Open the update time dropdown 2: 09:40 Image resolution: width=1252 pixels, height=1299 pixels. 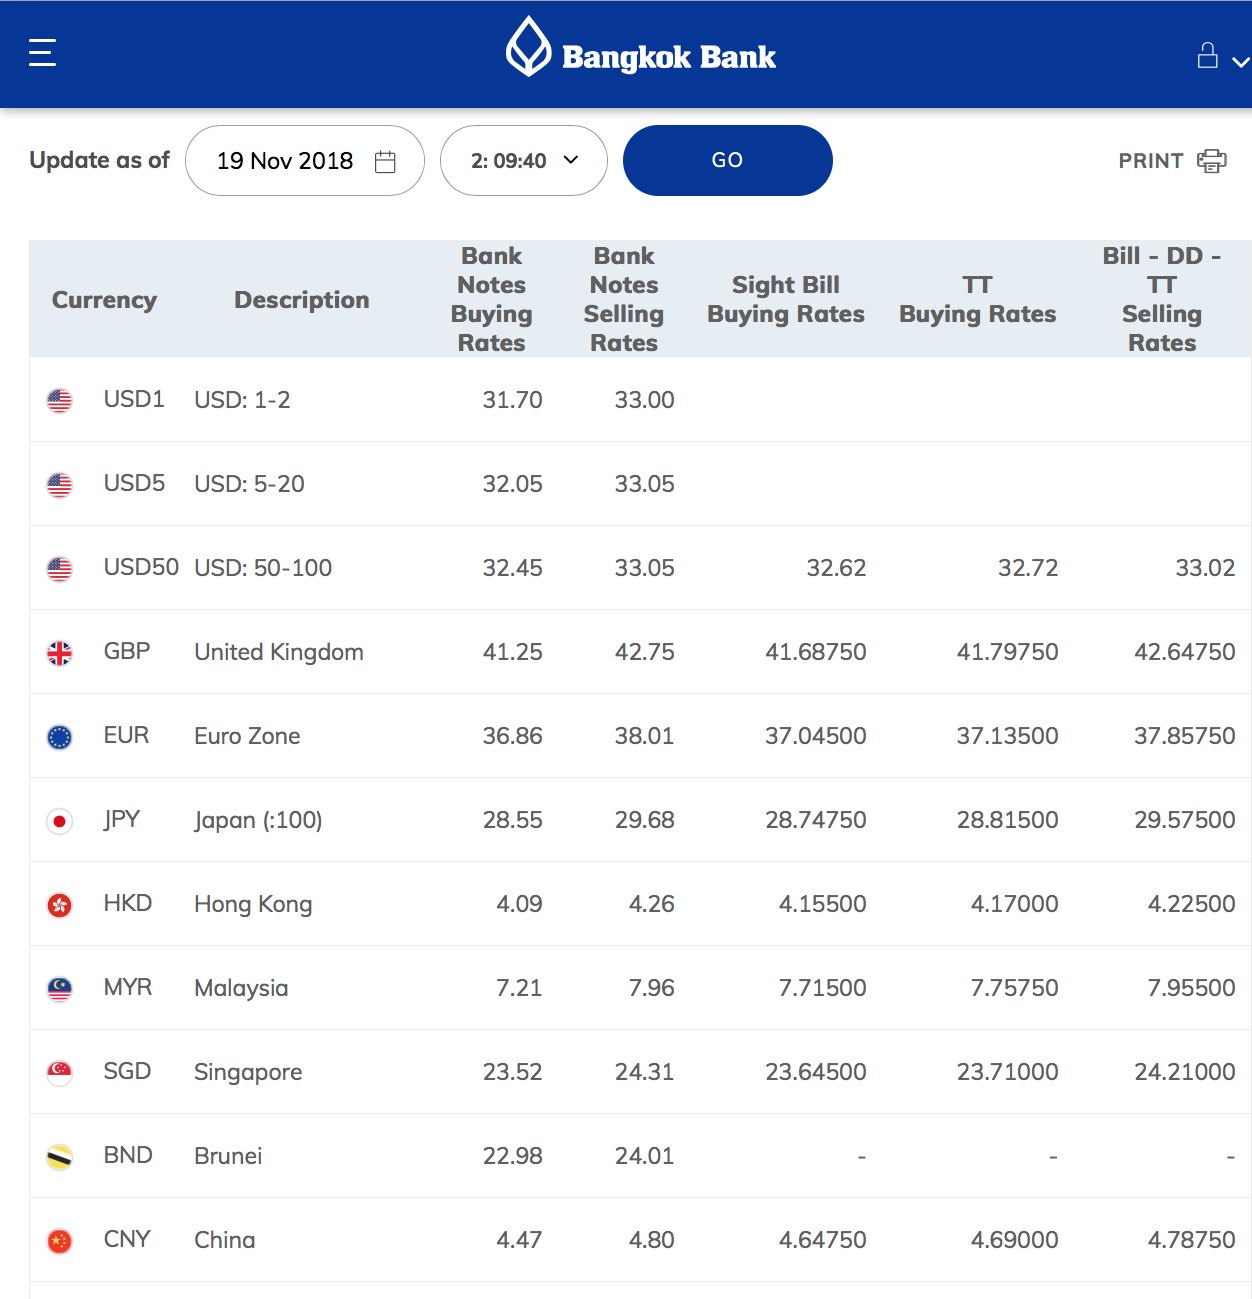coord(524,160)
